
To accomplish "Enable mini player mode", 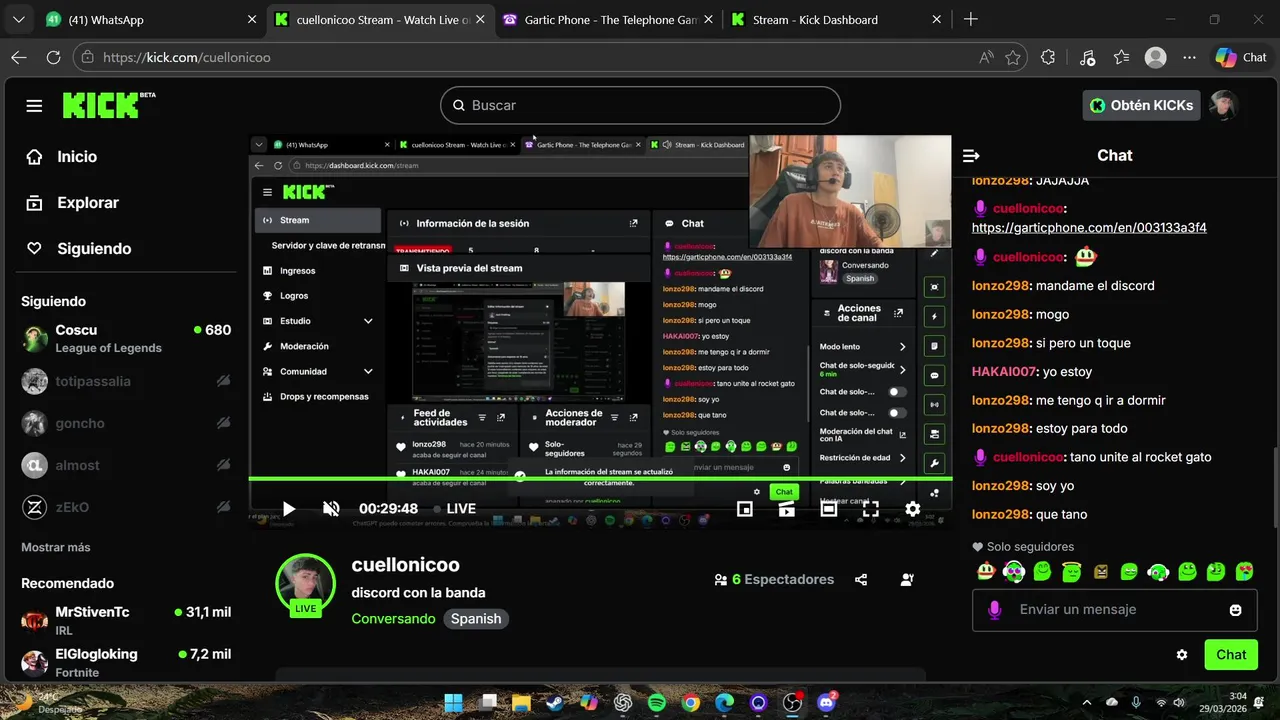I will [x=745, y=509].
